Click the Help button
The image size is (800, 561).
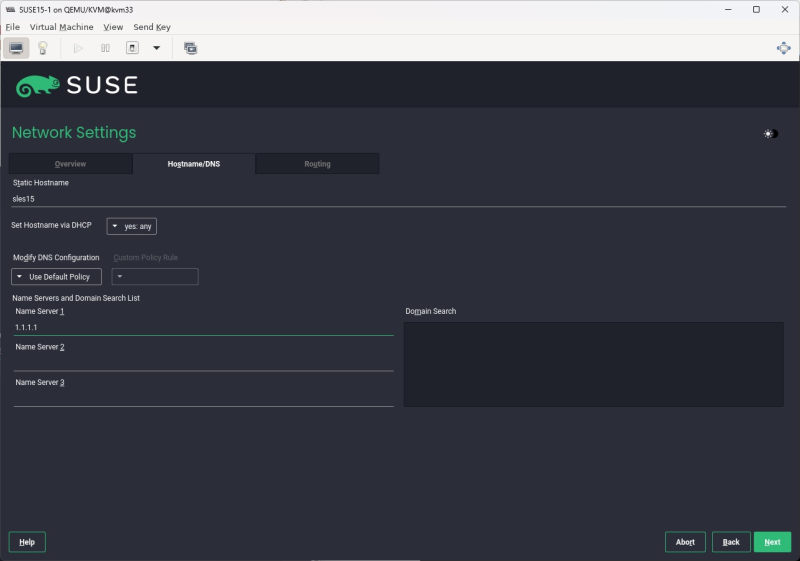point(27,542)
